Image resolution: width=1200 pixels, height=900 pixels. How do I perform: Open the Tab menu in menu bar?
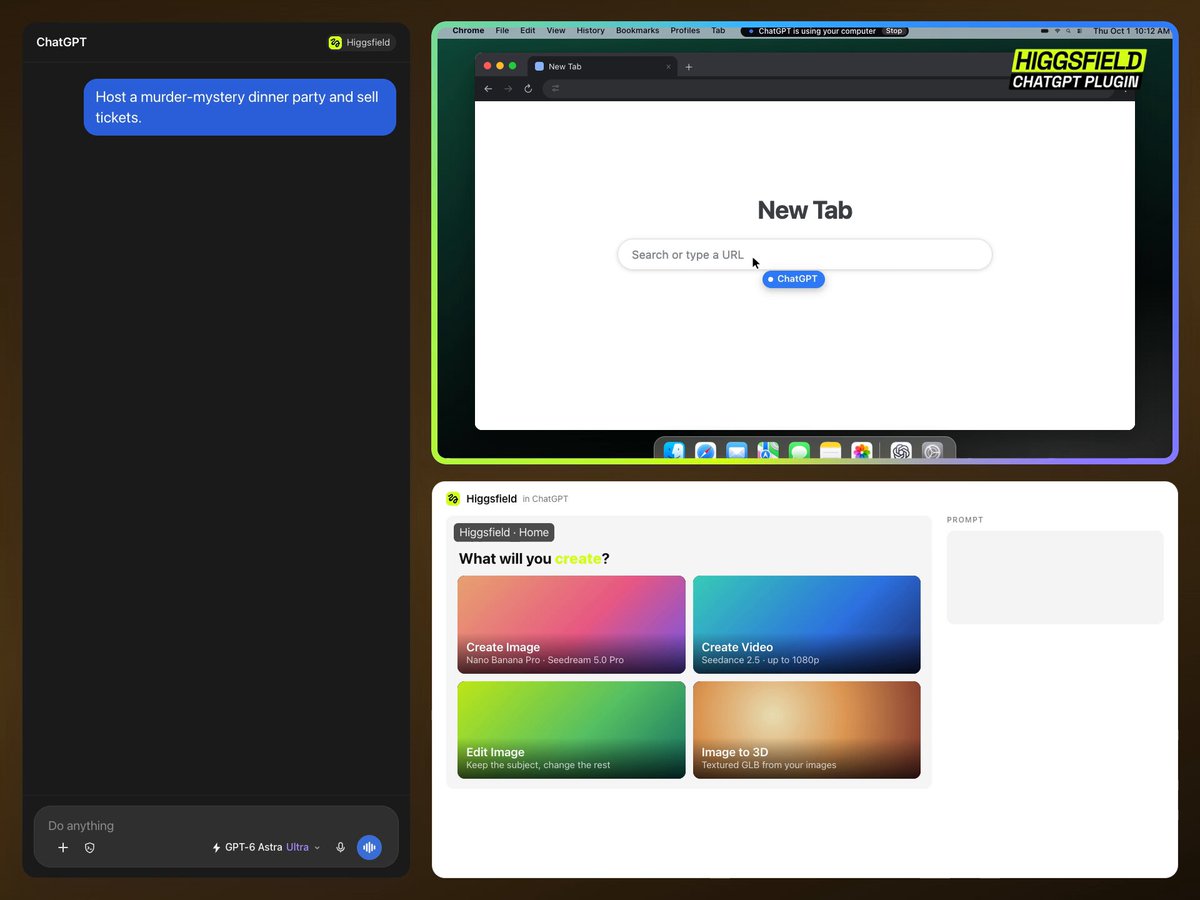click(718, 31)
